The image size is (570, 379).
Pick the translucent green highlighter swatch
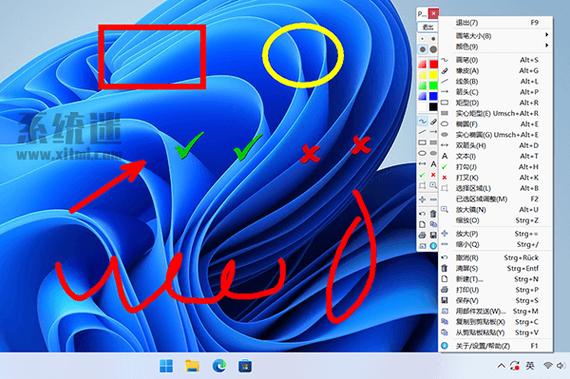coord(422,86)
